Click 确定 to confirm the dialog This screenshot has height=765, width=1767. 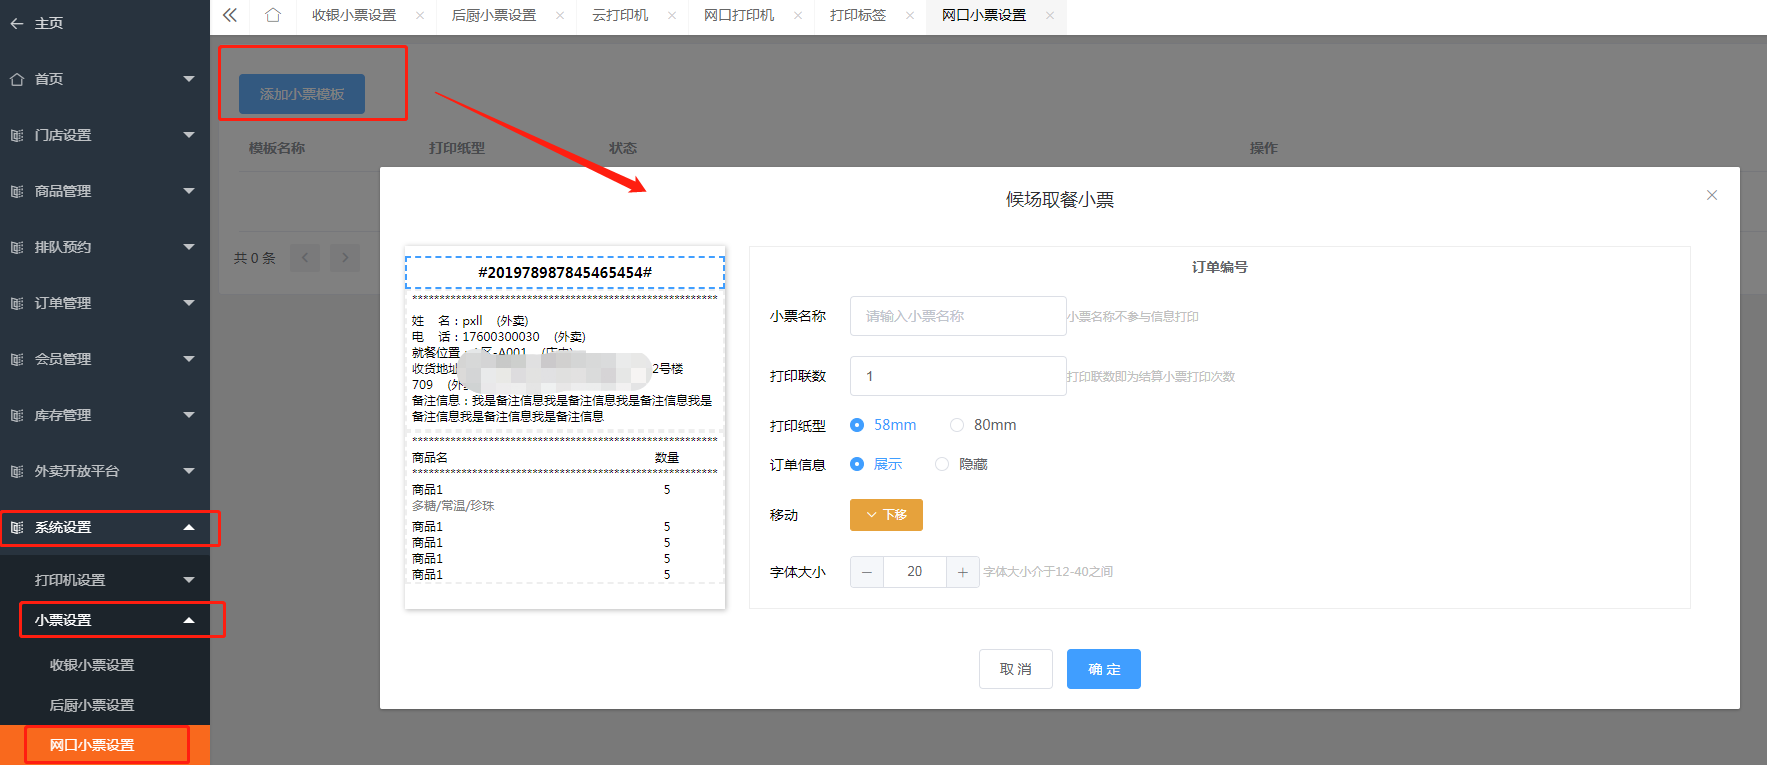click(1104, 669)
